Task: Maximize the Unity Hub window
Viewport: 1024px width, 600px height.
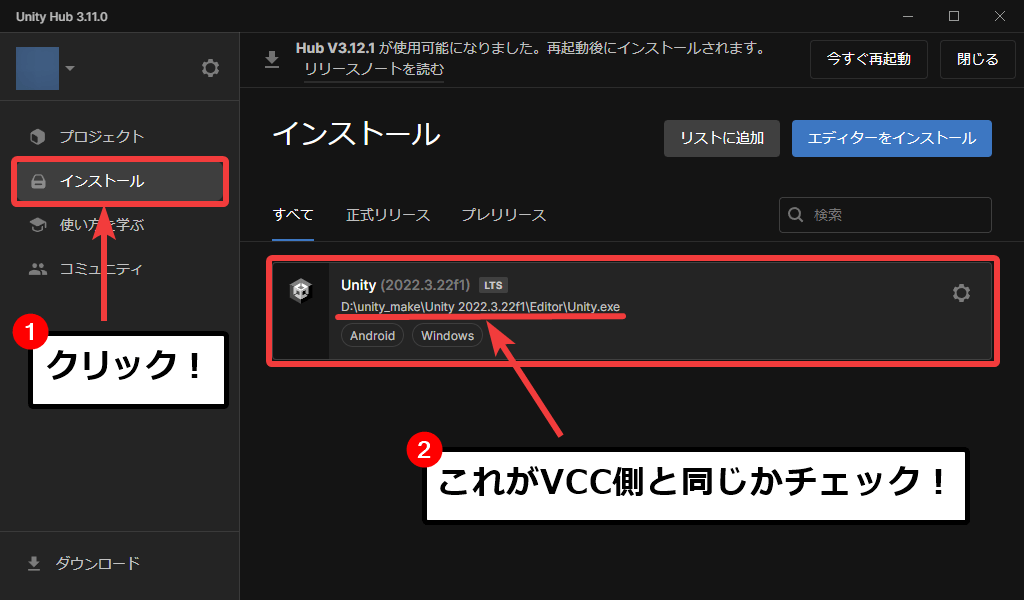Action: (953, 16)
